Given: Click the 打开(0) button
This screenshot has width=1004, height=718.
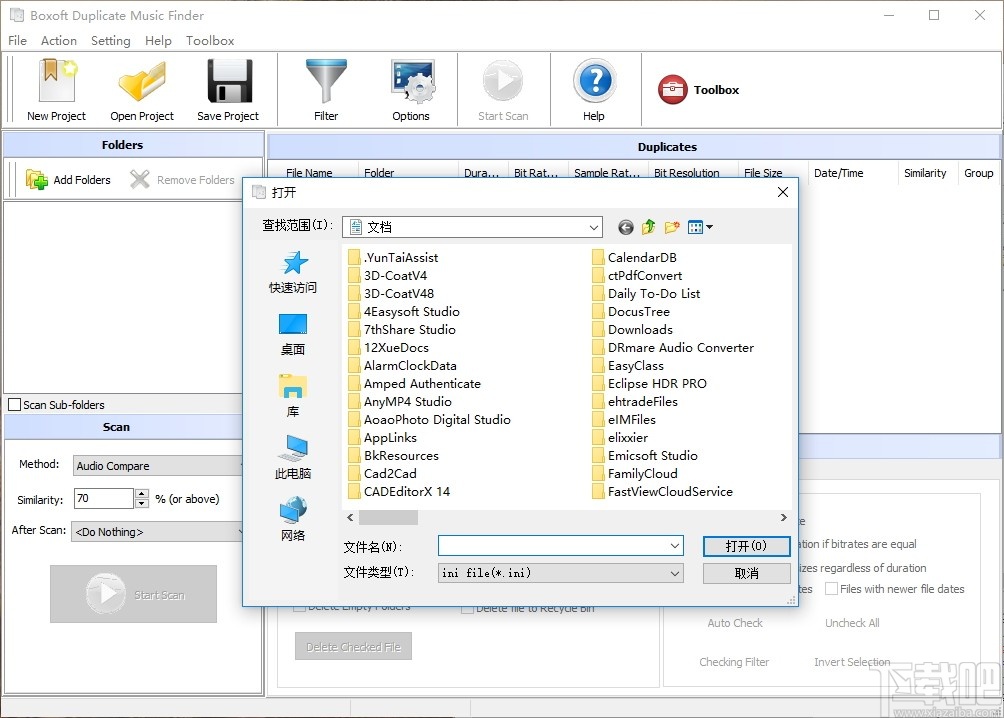Looking at the screenshot, I should [x=746, y=545].
